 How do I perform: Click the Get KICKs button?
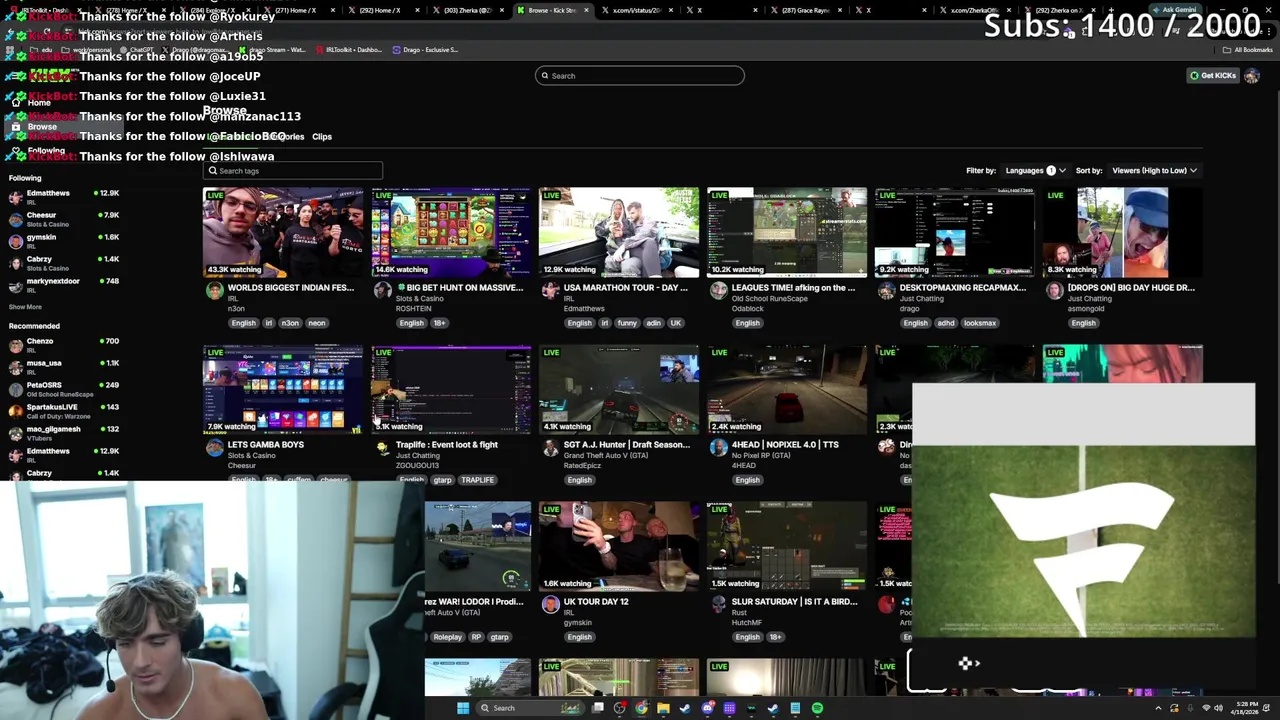click(1213, 75)
